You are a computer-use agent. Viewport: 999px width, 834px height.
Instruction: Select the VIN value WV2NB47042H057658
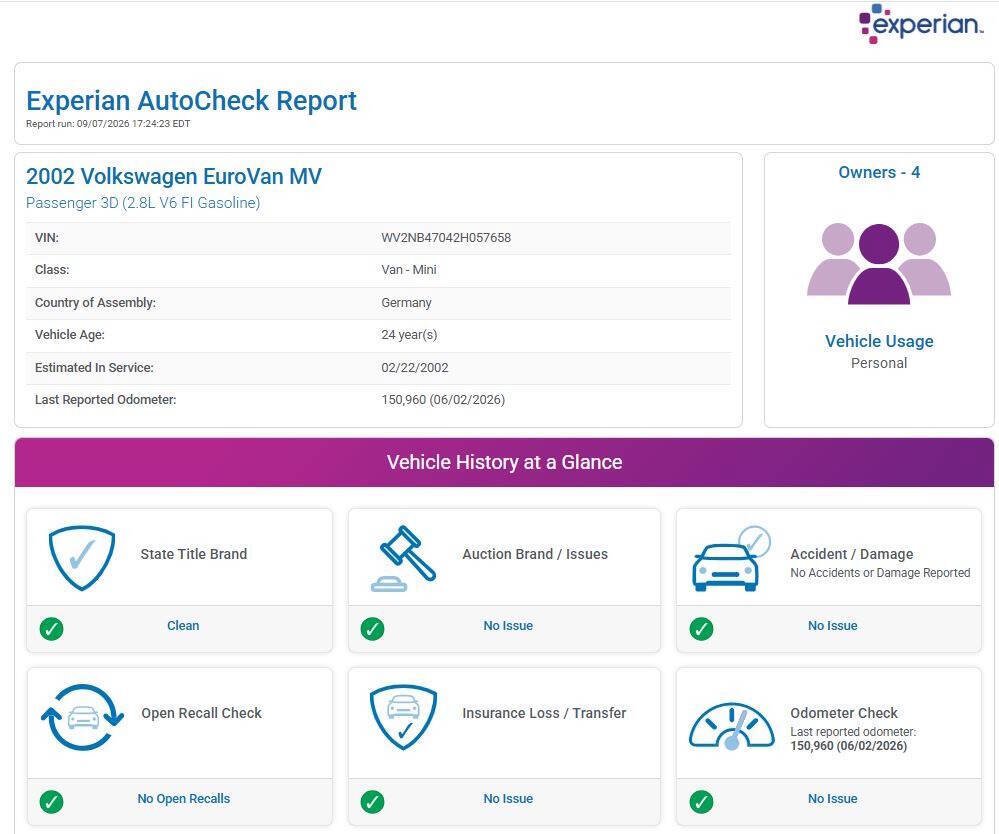click(446, 238)
